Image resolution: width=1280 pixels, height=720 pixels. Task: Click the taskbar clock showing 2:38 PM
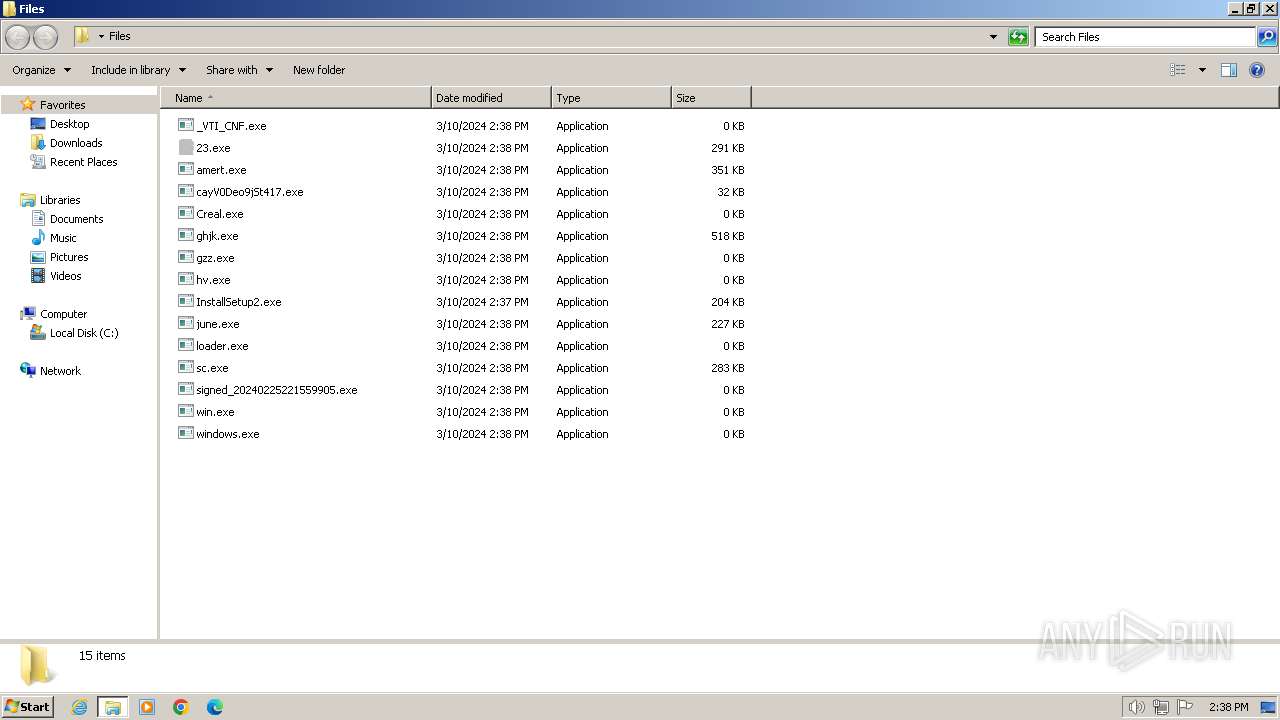click(1228, 707)
